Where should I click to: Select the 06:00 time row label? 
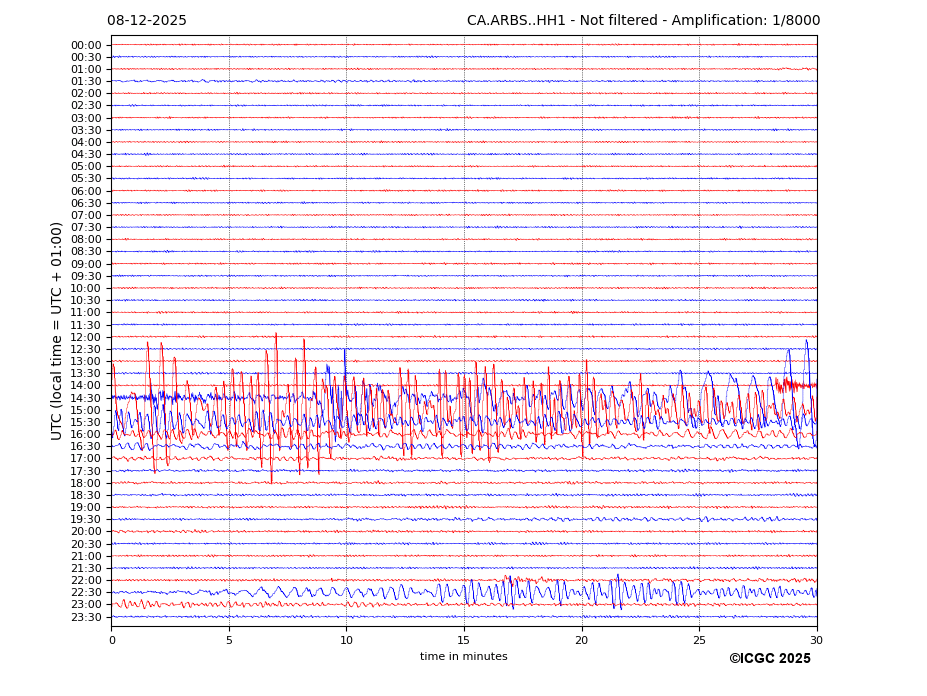point(86,191)
